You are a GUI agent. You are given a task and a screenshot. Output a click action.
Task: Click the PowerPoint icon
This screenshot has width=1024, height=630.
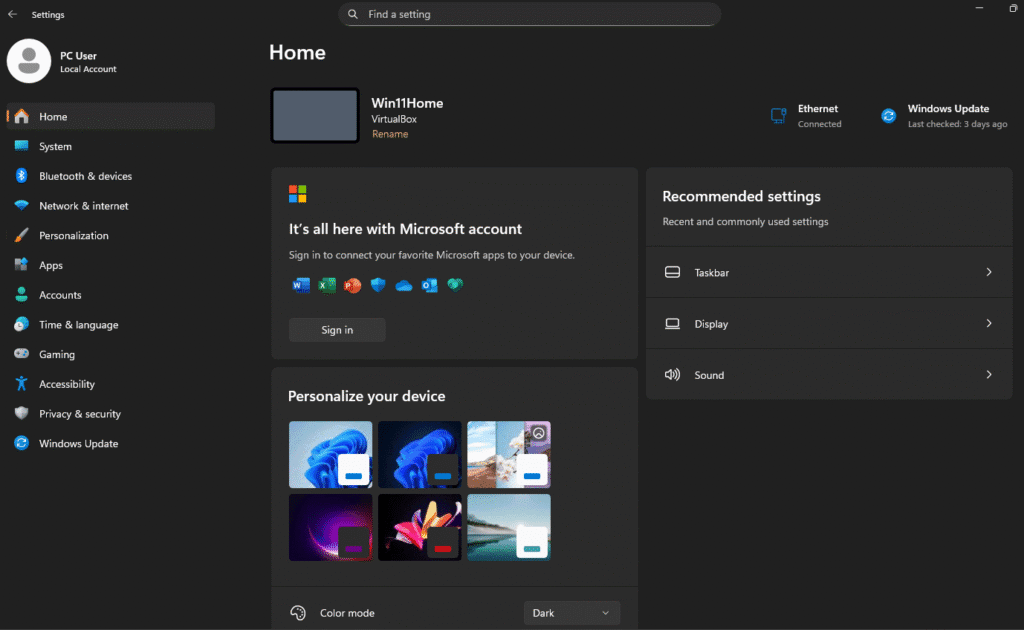pos(352,285)
